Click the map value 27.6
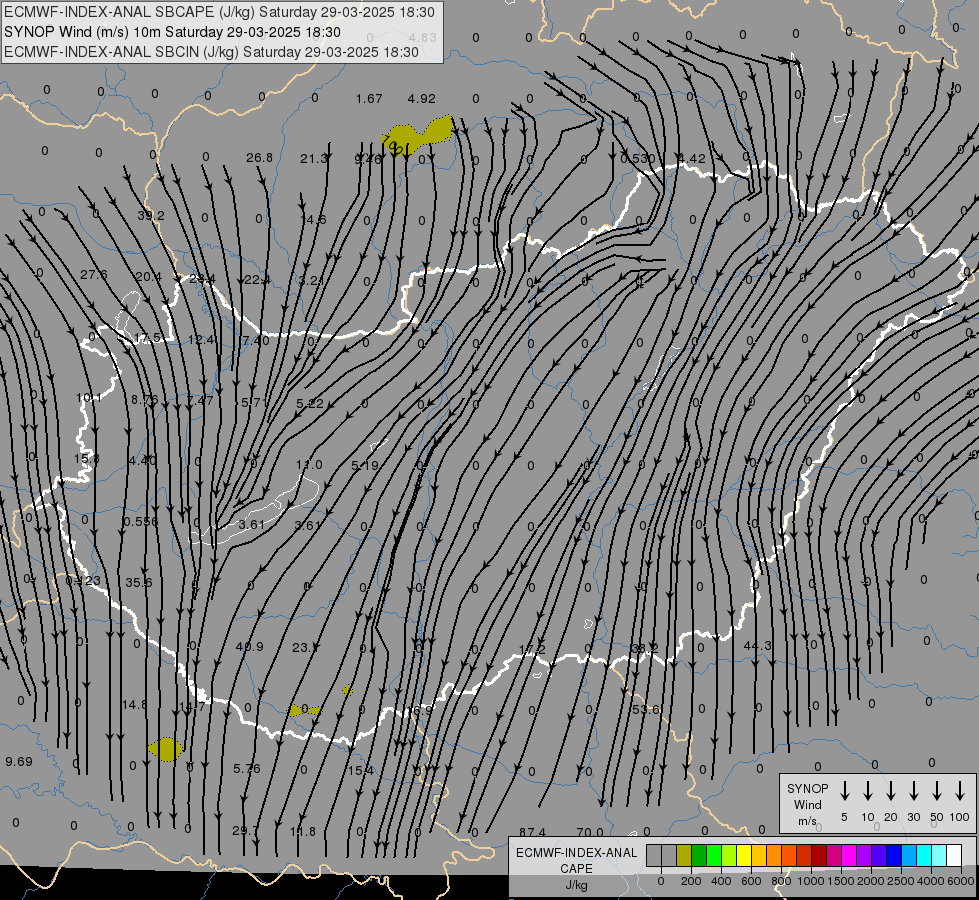Image resolution: width=979 pixels, height=900 pixels. [x=94, y=275]
